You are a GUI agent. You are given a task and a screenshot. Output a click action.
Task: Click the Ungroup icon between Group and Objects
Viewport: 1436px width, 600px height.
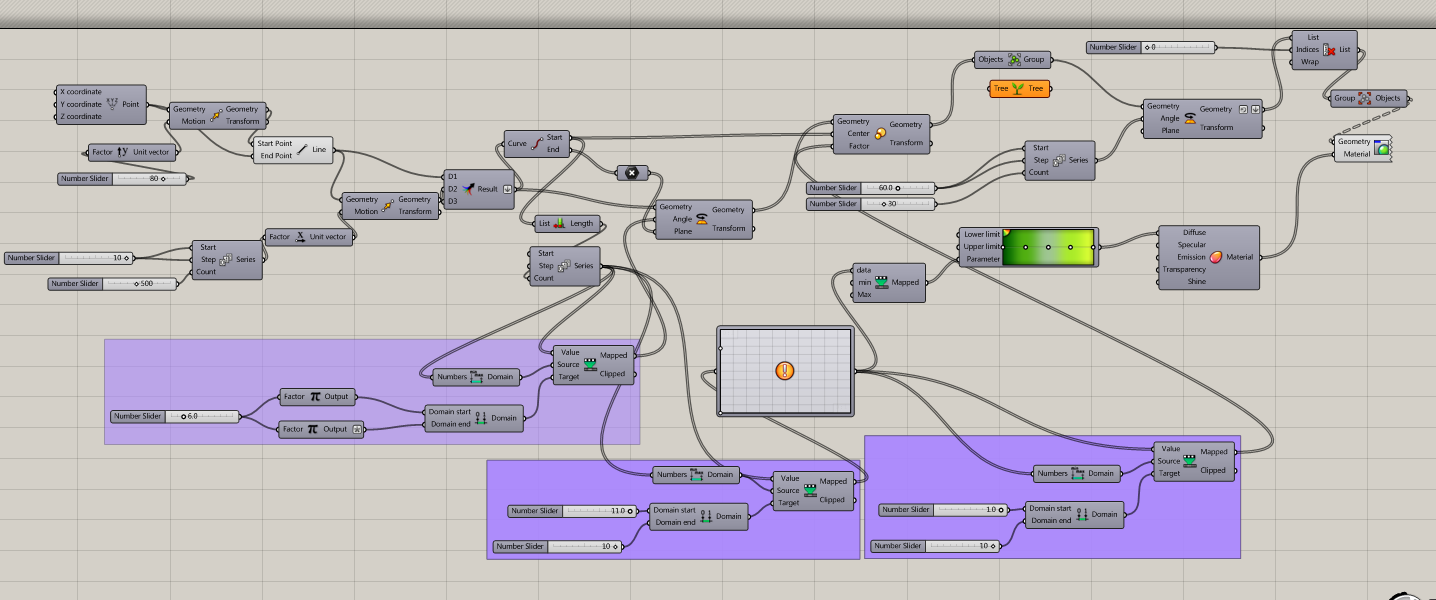[x=1365, y=98]
